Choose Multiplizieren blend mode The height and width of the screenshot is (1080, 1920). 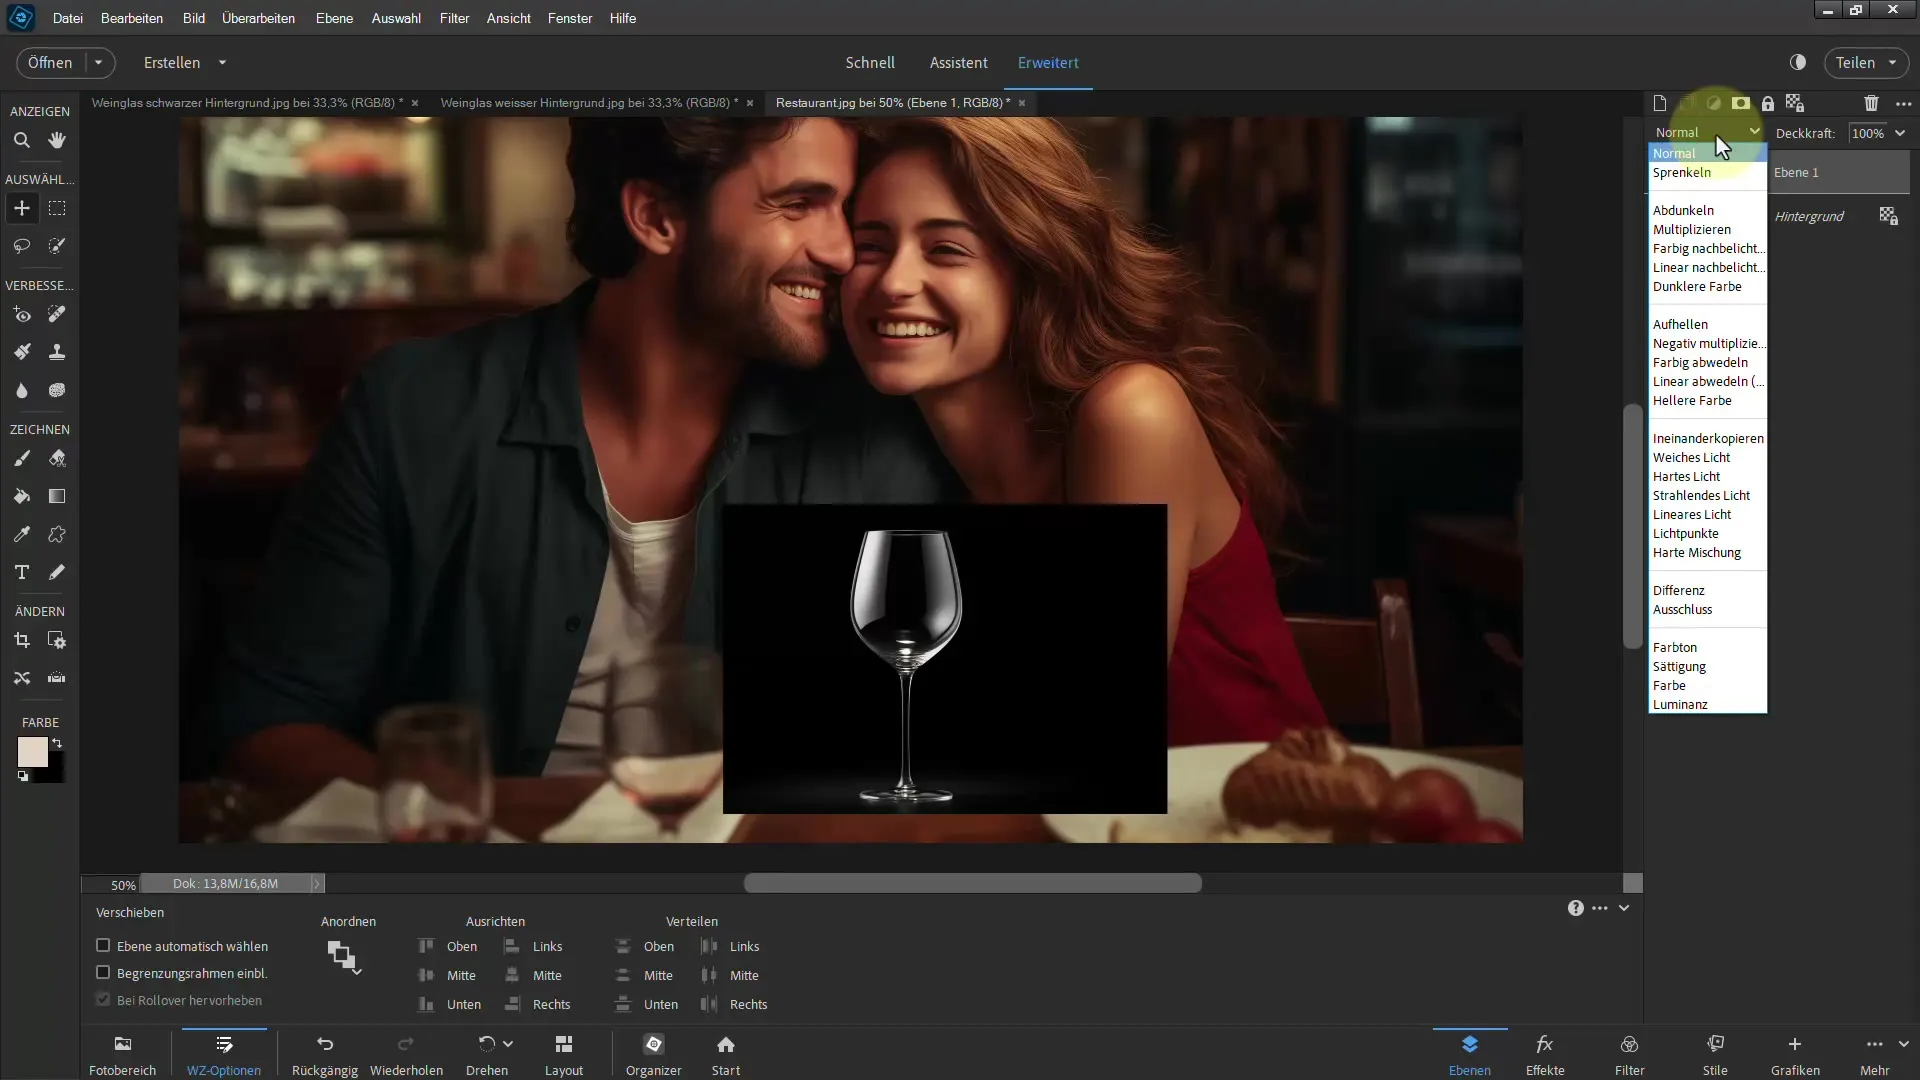pyautogui.click(x=1692, y=229)
